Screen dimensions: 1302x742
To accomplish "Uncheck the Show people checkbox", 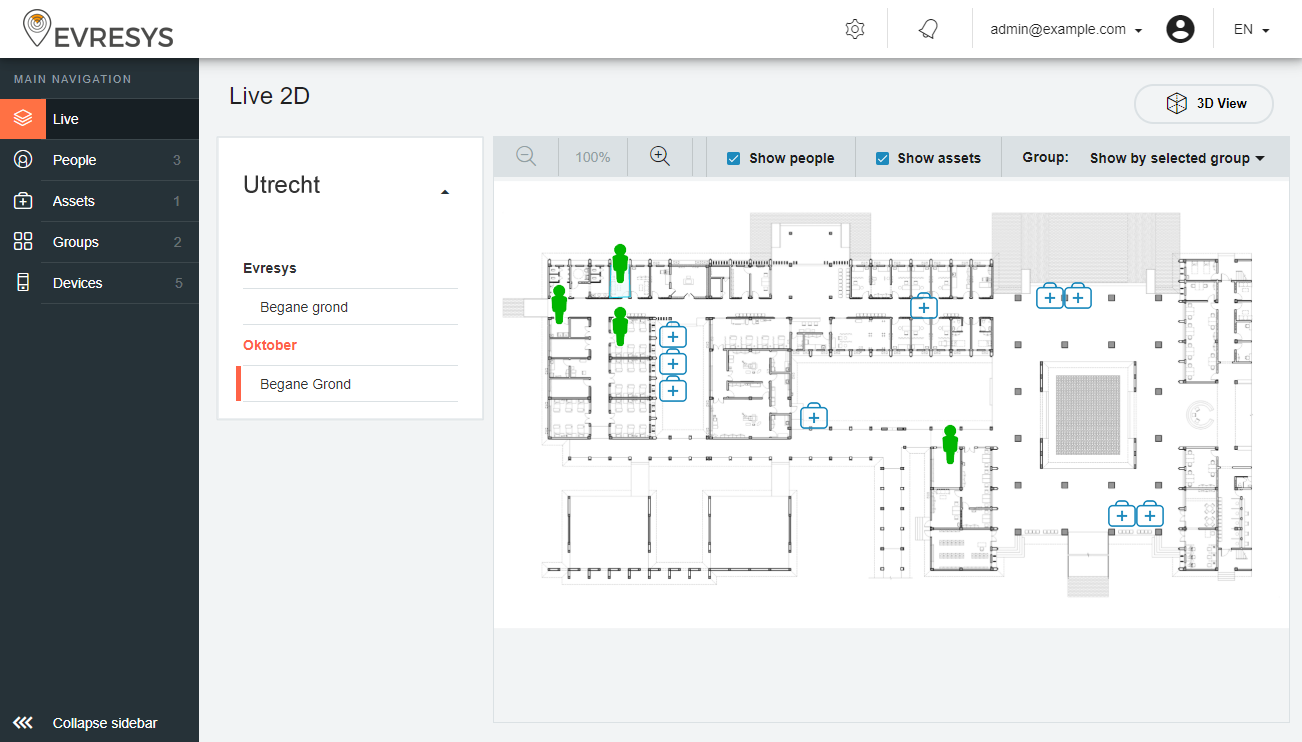I will [734, 158].
